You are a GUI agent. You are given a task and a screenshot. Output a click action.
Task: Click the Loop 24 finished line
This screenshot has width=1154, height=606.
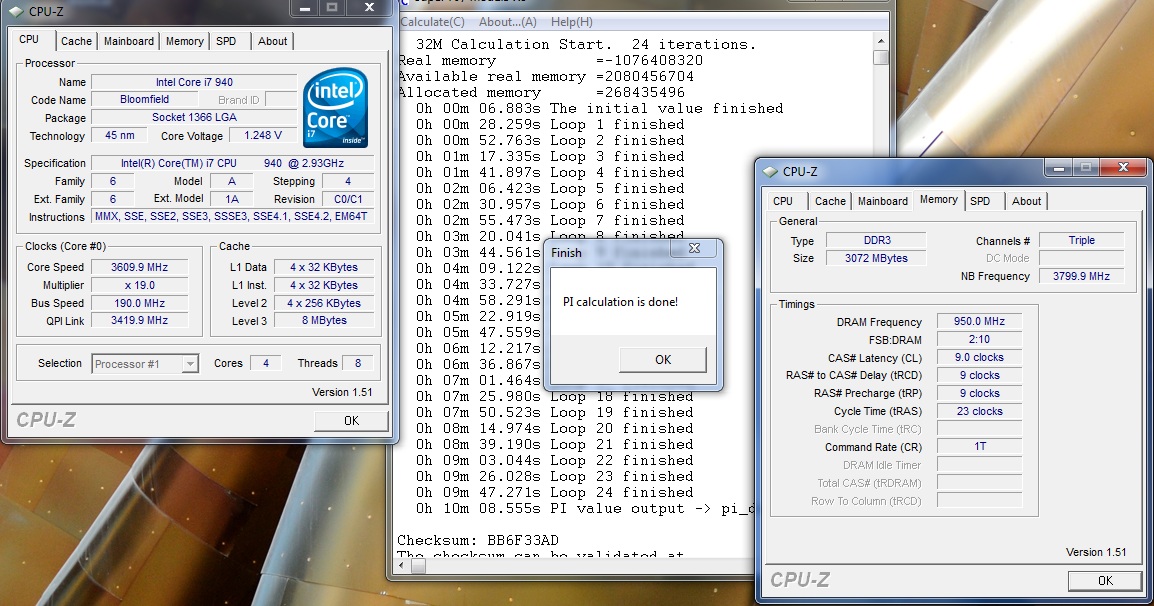pyautogui.click(x=554, y=493)
